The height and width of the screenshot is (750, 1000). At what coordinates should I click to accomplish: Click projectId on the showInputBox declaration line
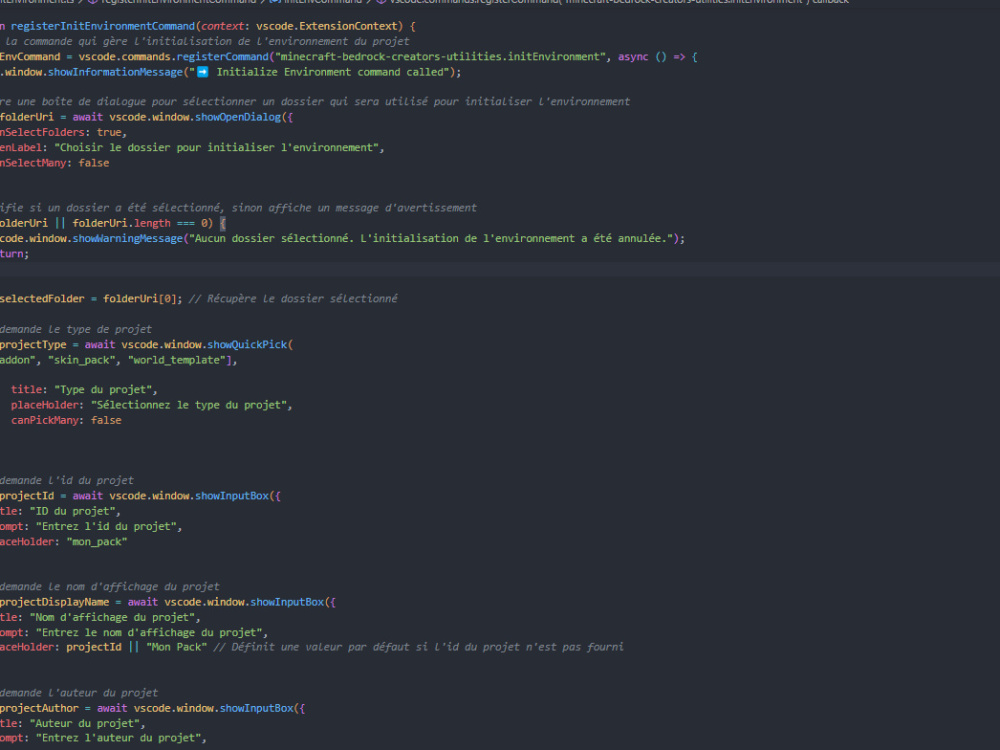click(27, 496)
